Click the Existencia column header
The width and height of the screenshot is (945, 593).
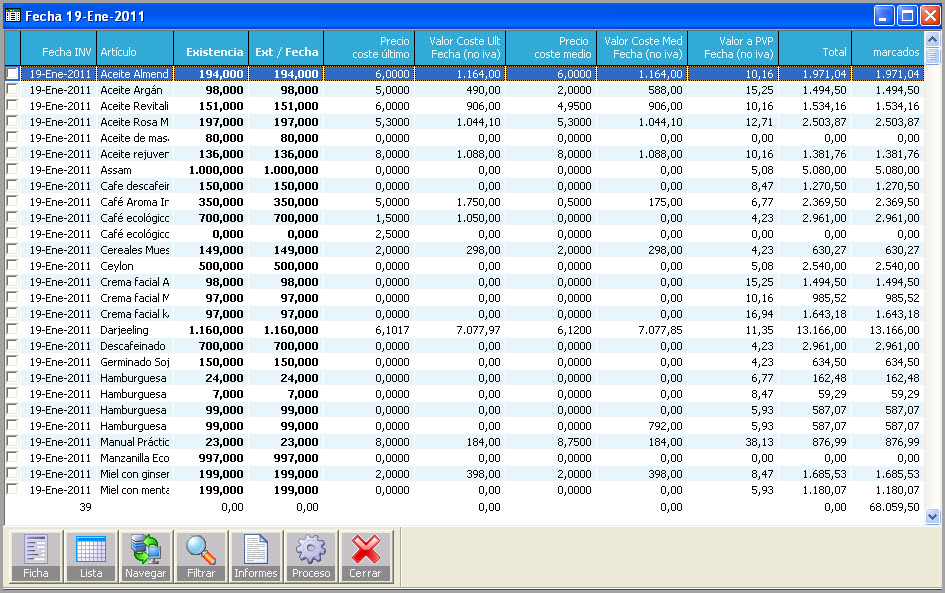tap(211, 48)
